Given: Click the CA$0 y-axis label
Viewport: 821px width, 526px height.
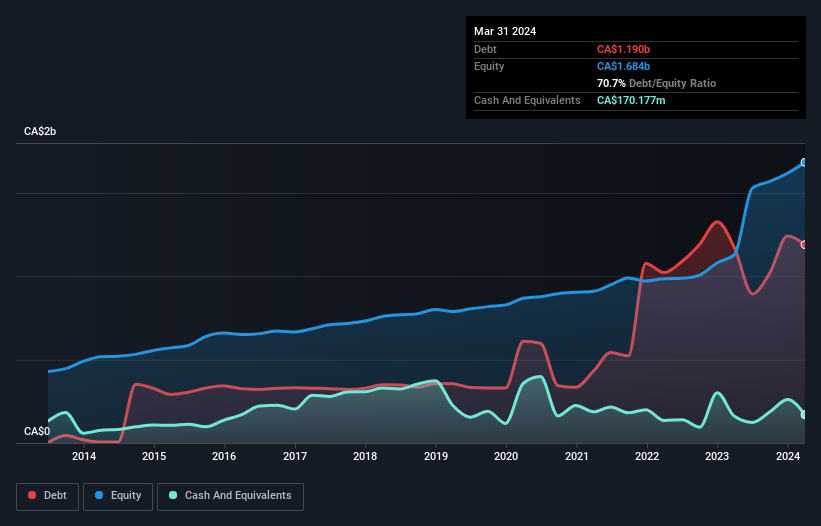Looking at the screenshot, I should 37,432.
